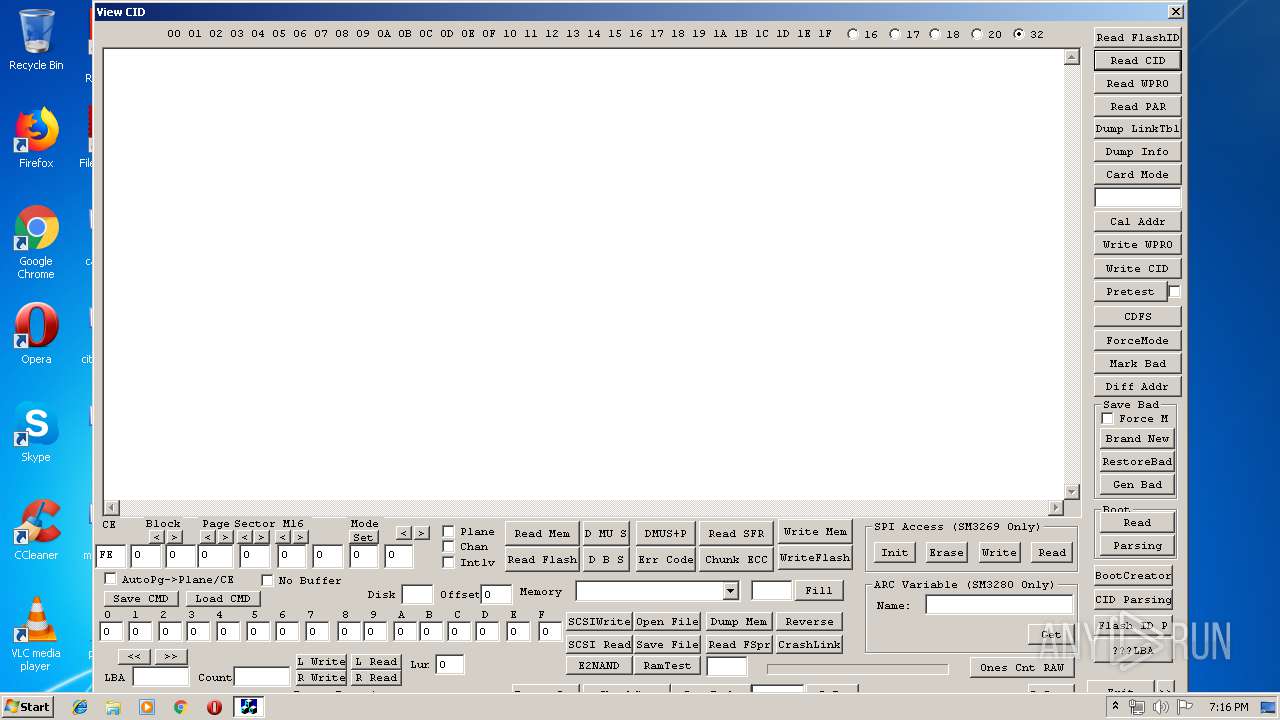1280x720 pixels.
Task: Open File Explorer from the taskbar
Action: pyautogui.click(x=113, y=707)
